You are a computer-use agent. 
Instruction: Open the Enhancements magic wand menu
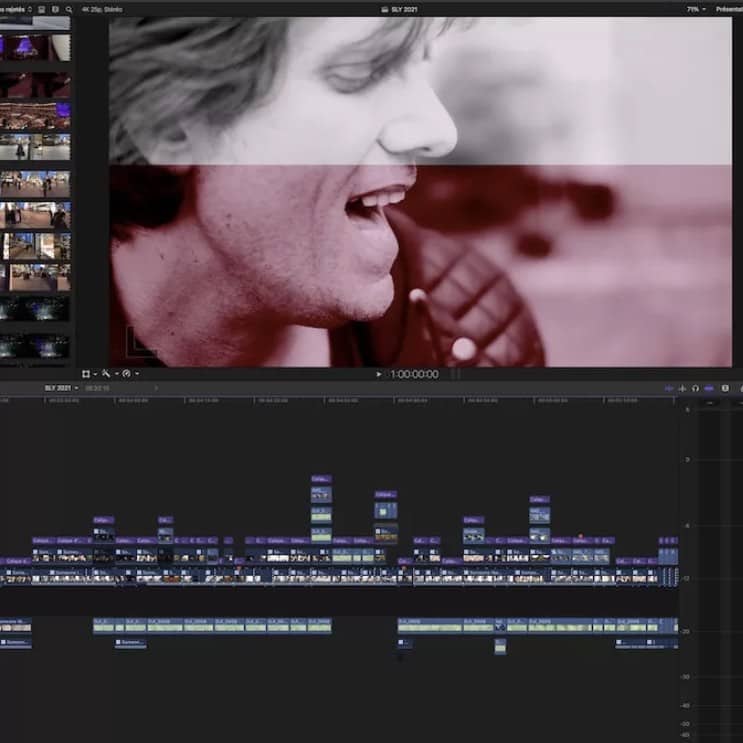click(106, 374)
